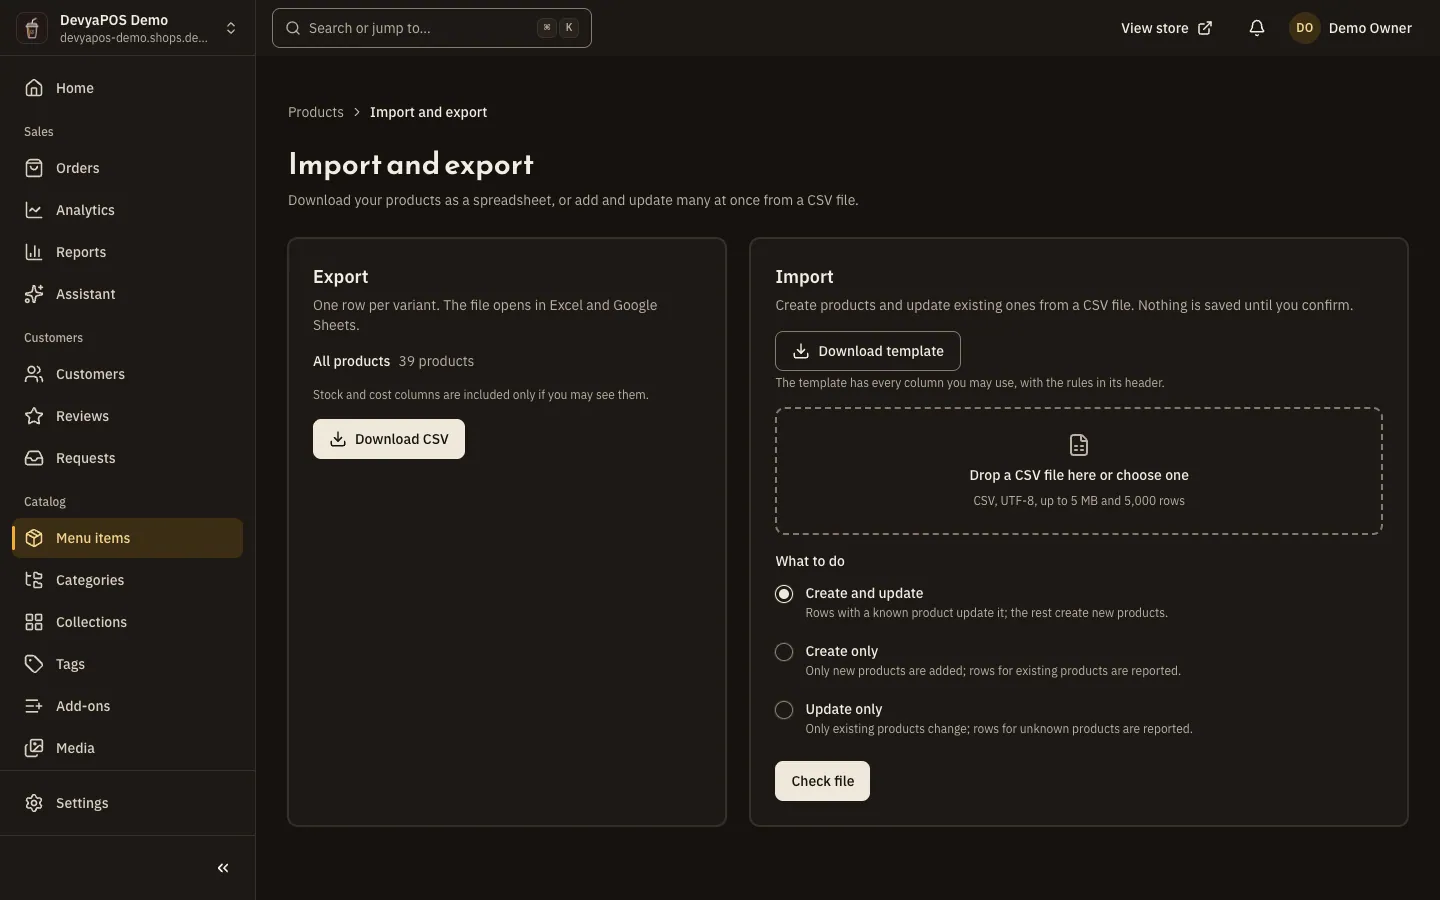Click the DevyaPOS store logo icon
The width and height of the screenshot is (1440, 900).
pos(32,28)
